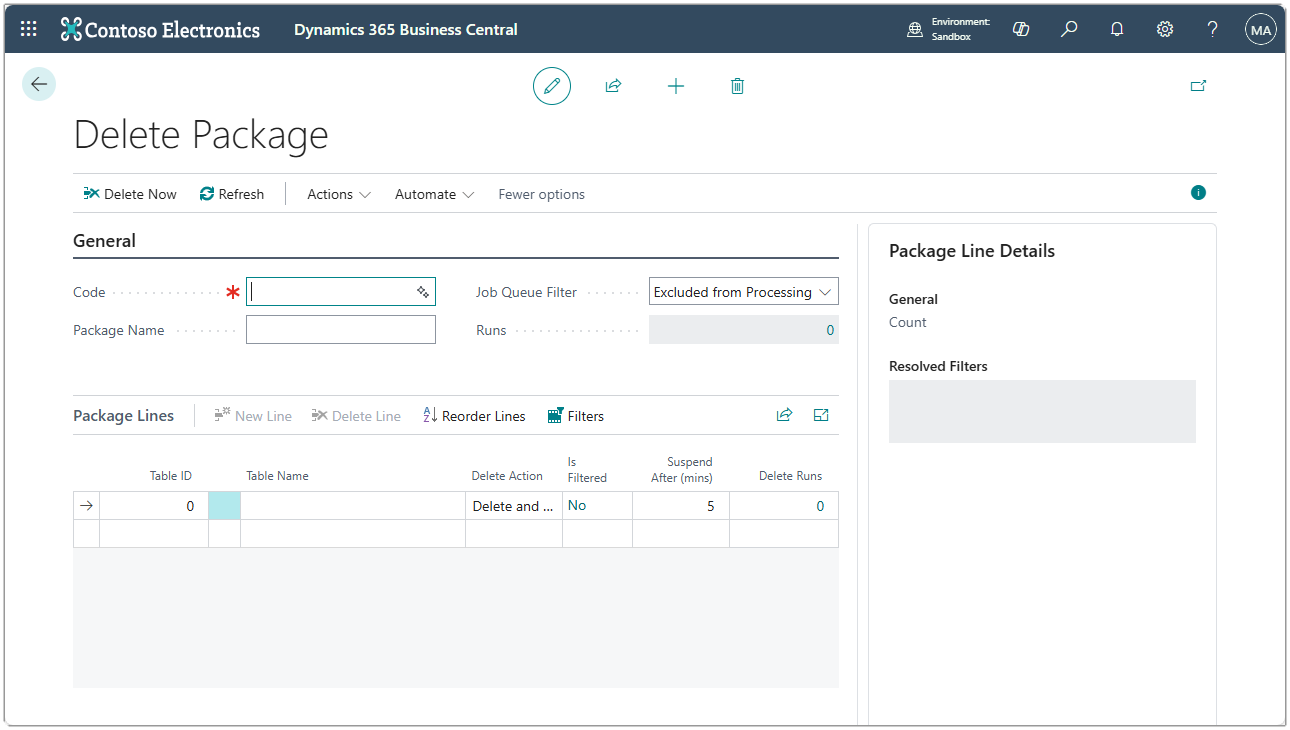This screenshot has height=730, width=1290.
Task: Click the Refresh action
Action: pyautogui.click(x=232, y=194)
